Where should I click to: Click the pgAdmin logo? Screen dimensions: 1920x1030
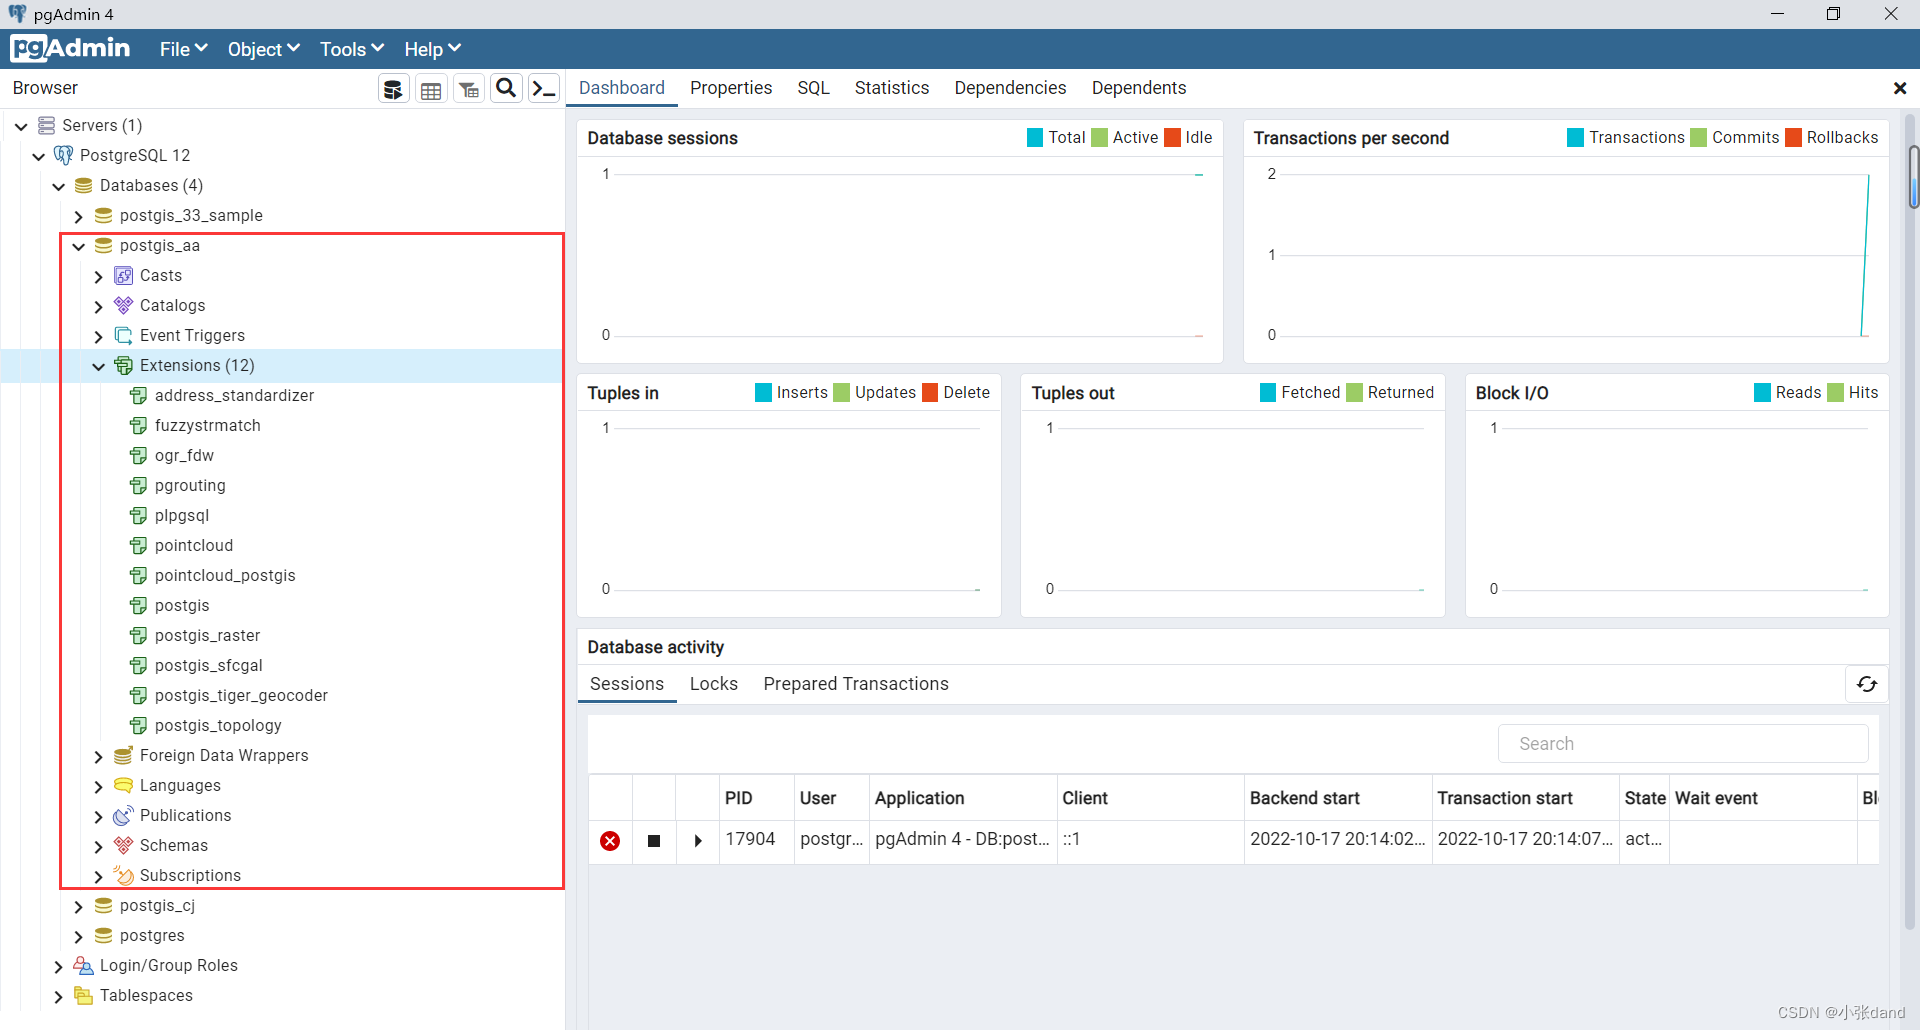[70, 48]
